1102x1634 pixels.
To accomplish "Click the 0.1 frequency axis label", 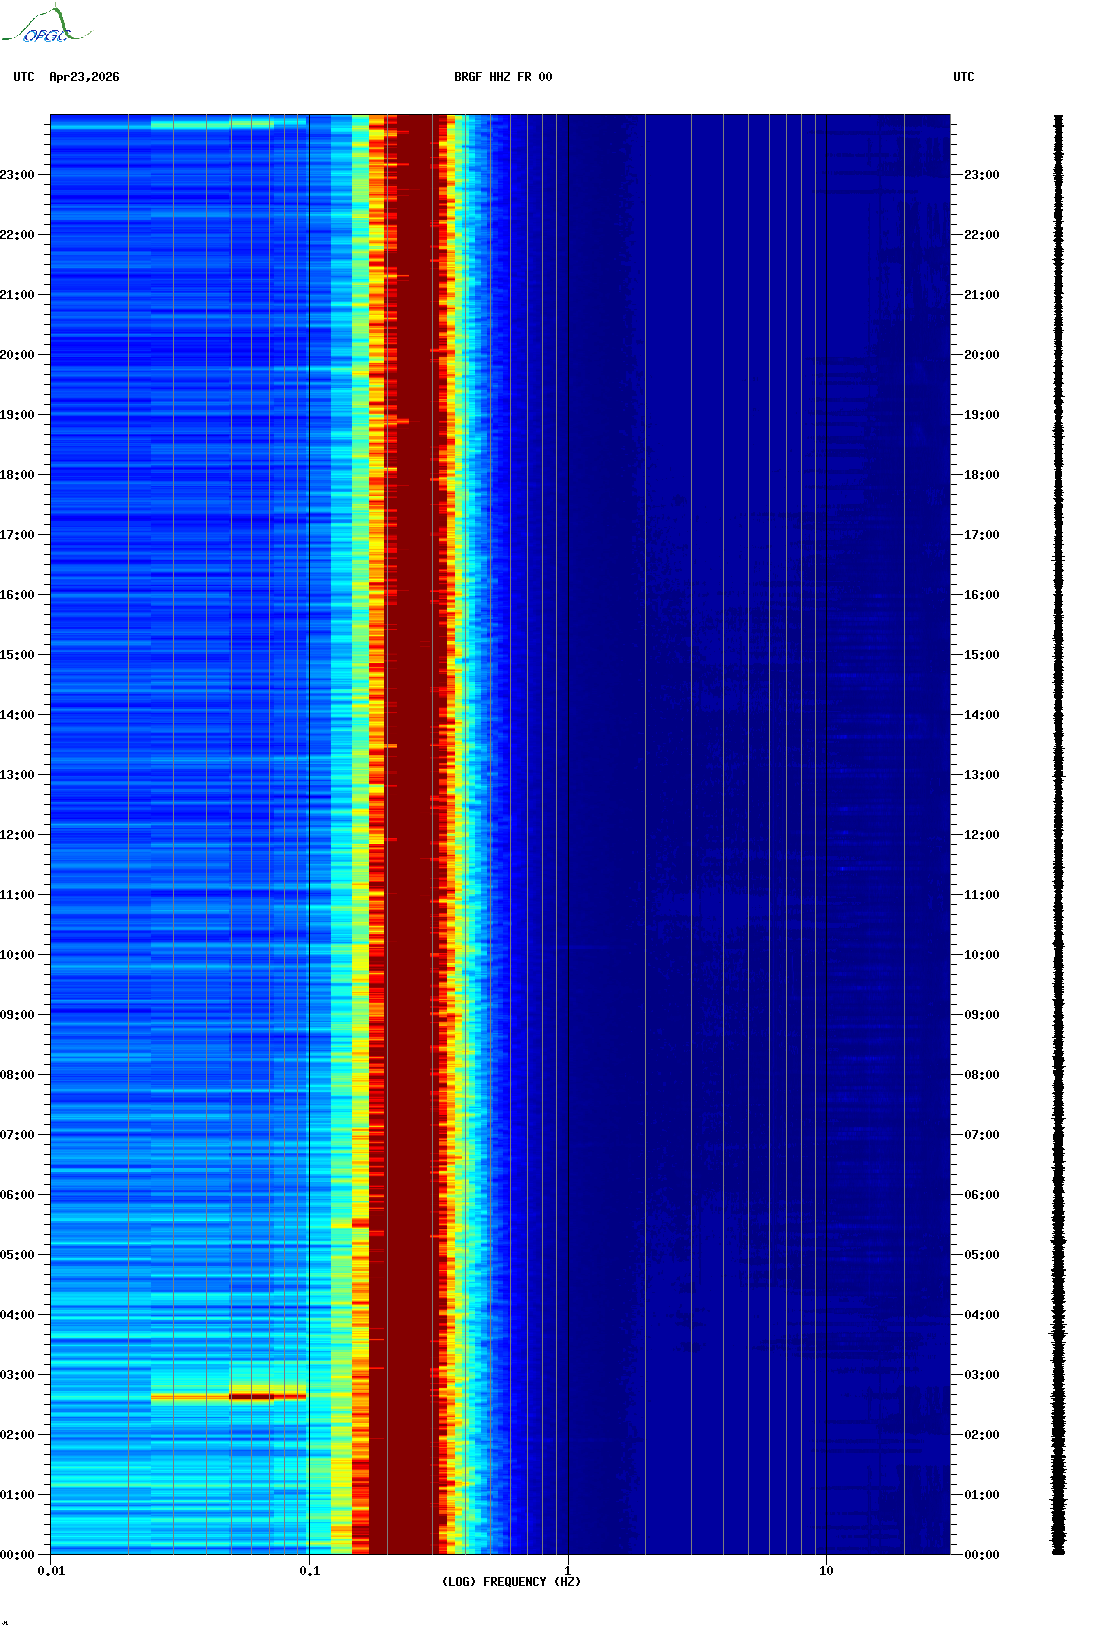I will [309, 1570].
